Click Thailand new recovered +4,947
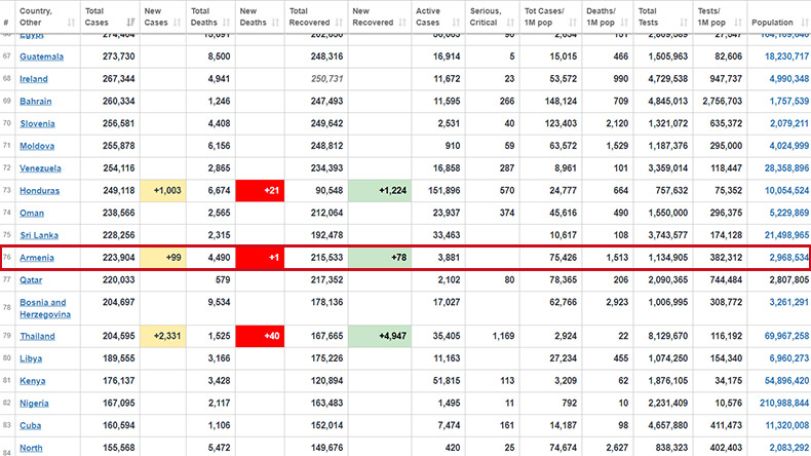This screenshot has width=811, height=456. coord(380,336)
